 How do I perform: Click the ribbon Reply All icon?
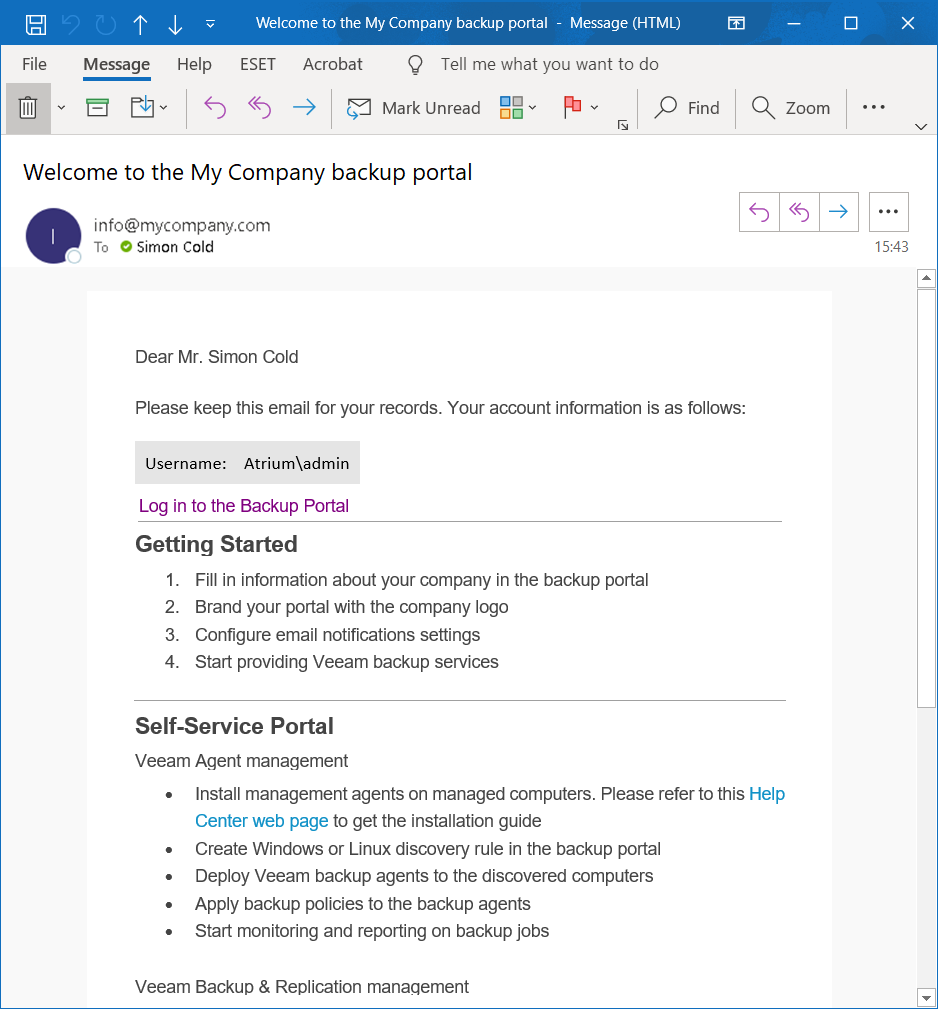[259, 107]
